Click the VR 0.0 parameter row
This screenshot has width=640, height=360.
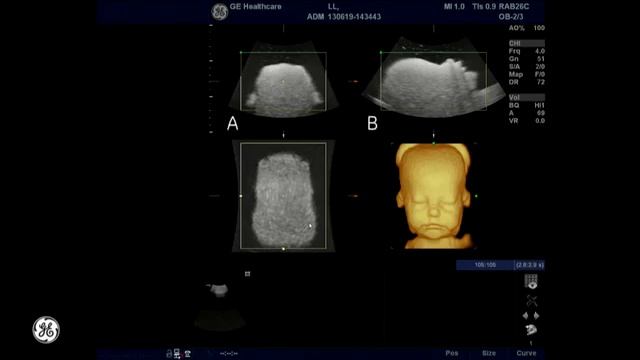[x=527, y=121]
